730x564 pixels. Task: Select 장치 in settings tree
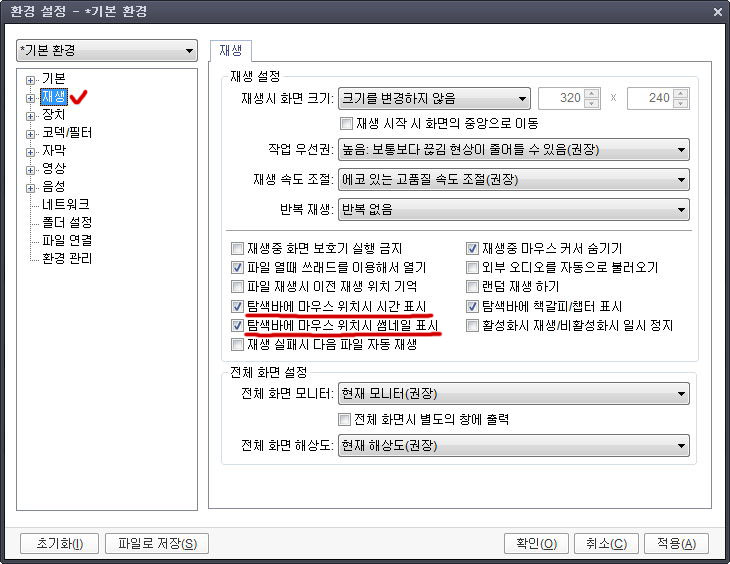point(54,115)
